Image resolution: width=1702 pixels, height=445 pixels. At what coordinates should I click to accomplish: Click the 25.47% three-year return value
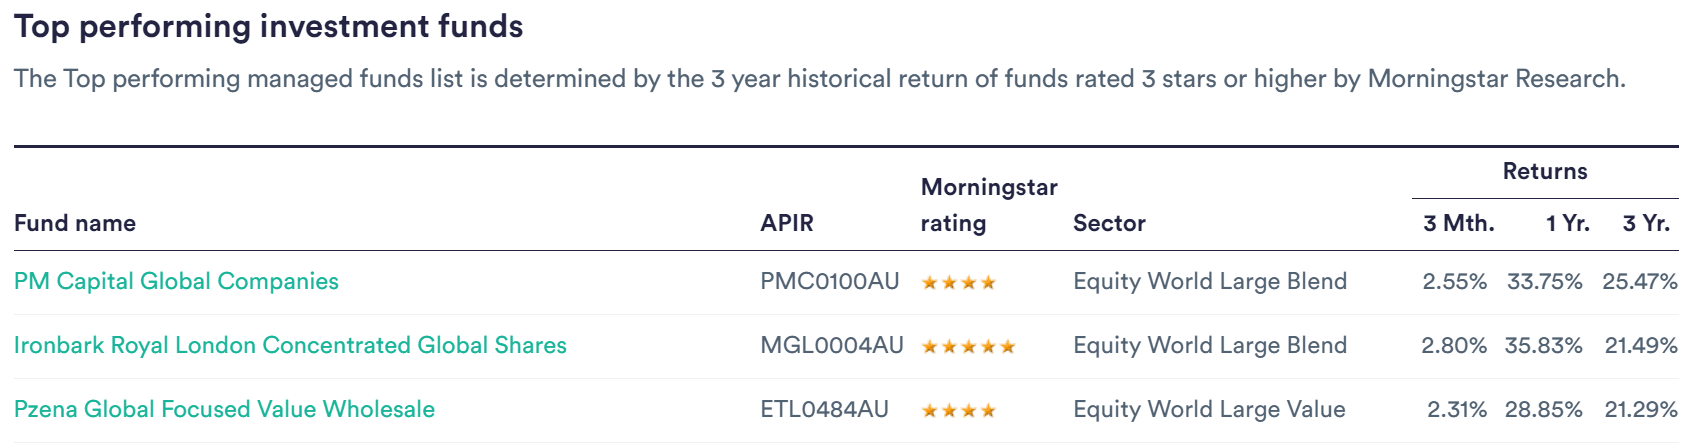1640,281
